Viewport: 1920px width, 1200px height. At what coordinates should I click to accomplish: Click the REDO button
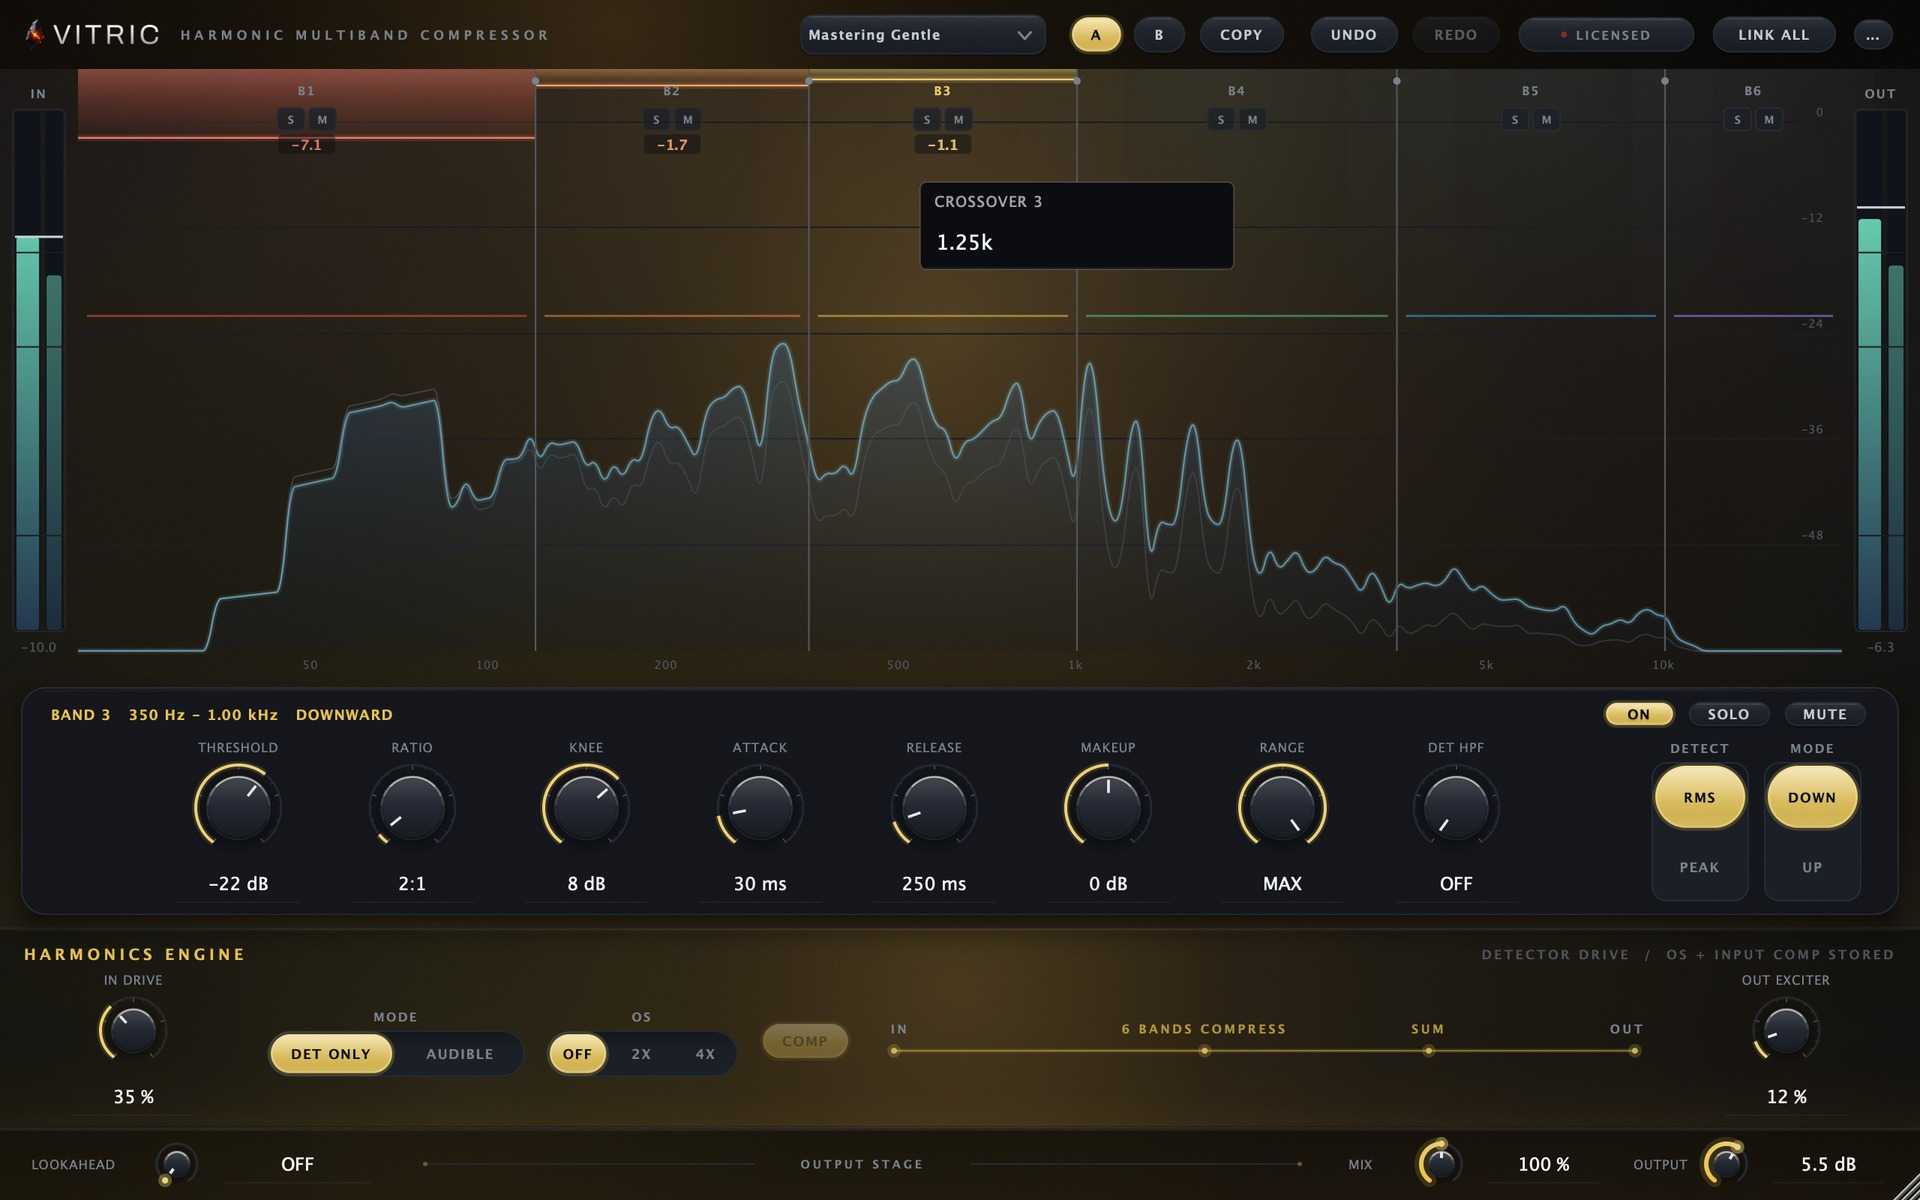coord(1455,35)
